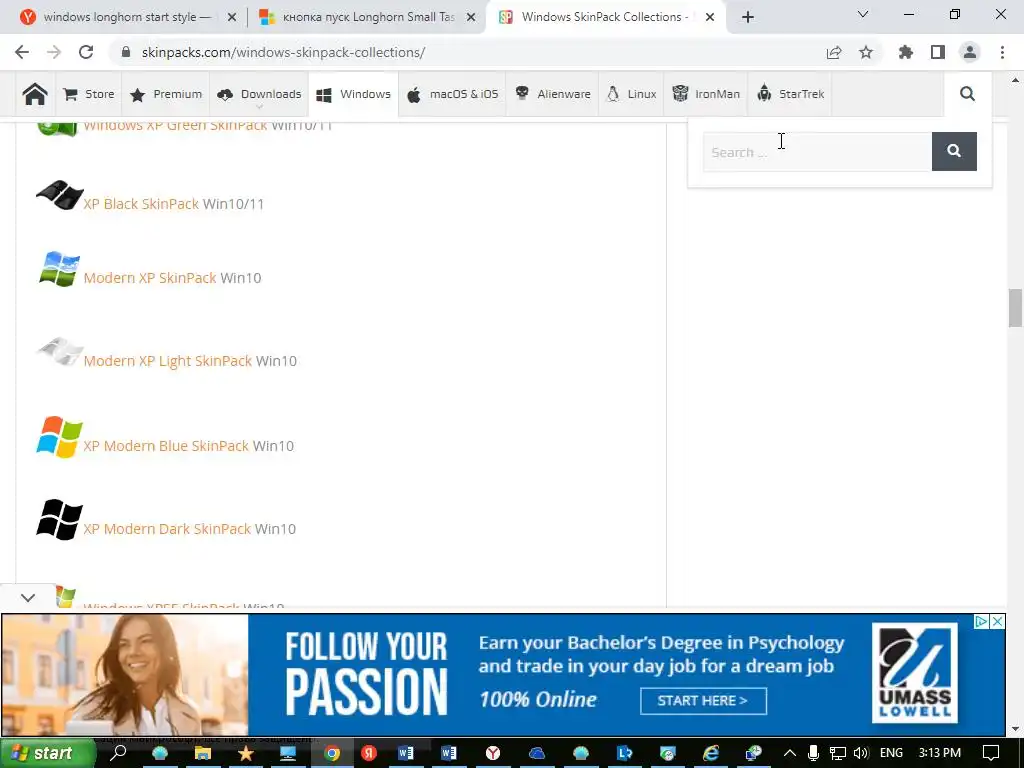The width and height of the screenshot is (1024, 768).
Task: Toggle the browser side panel icon
Action: coord(938,52)
